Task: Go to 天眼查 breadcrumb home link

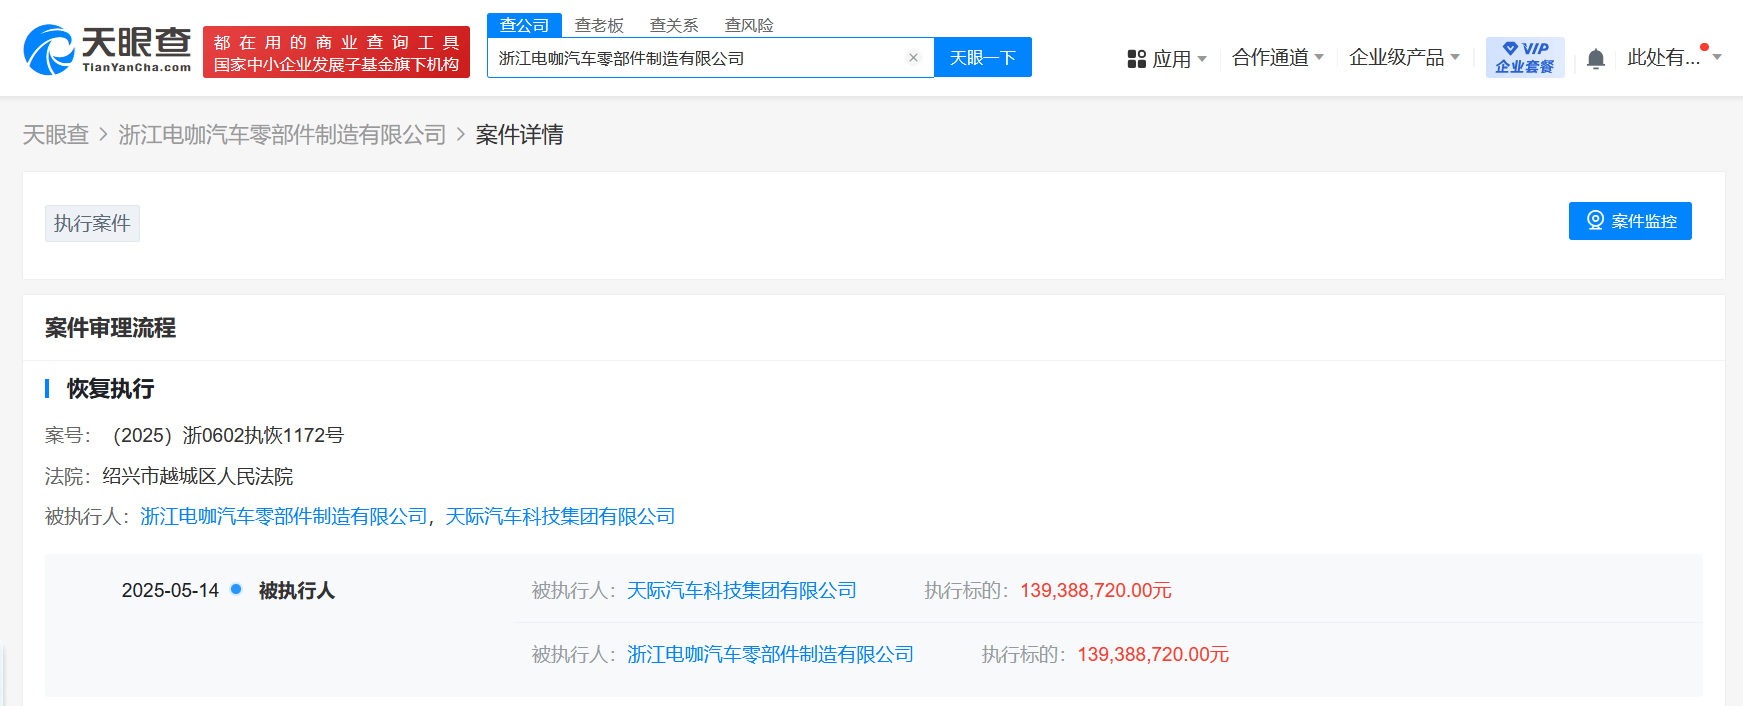Action: coord(56,134)
